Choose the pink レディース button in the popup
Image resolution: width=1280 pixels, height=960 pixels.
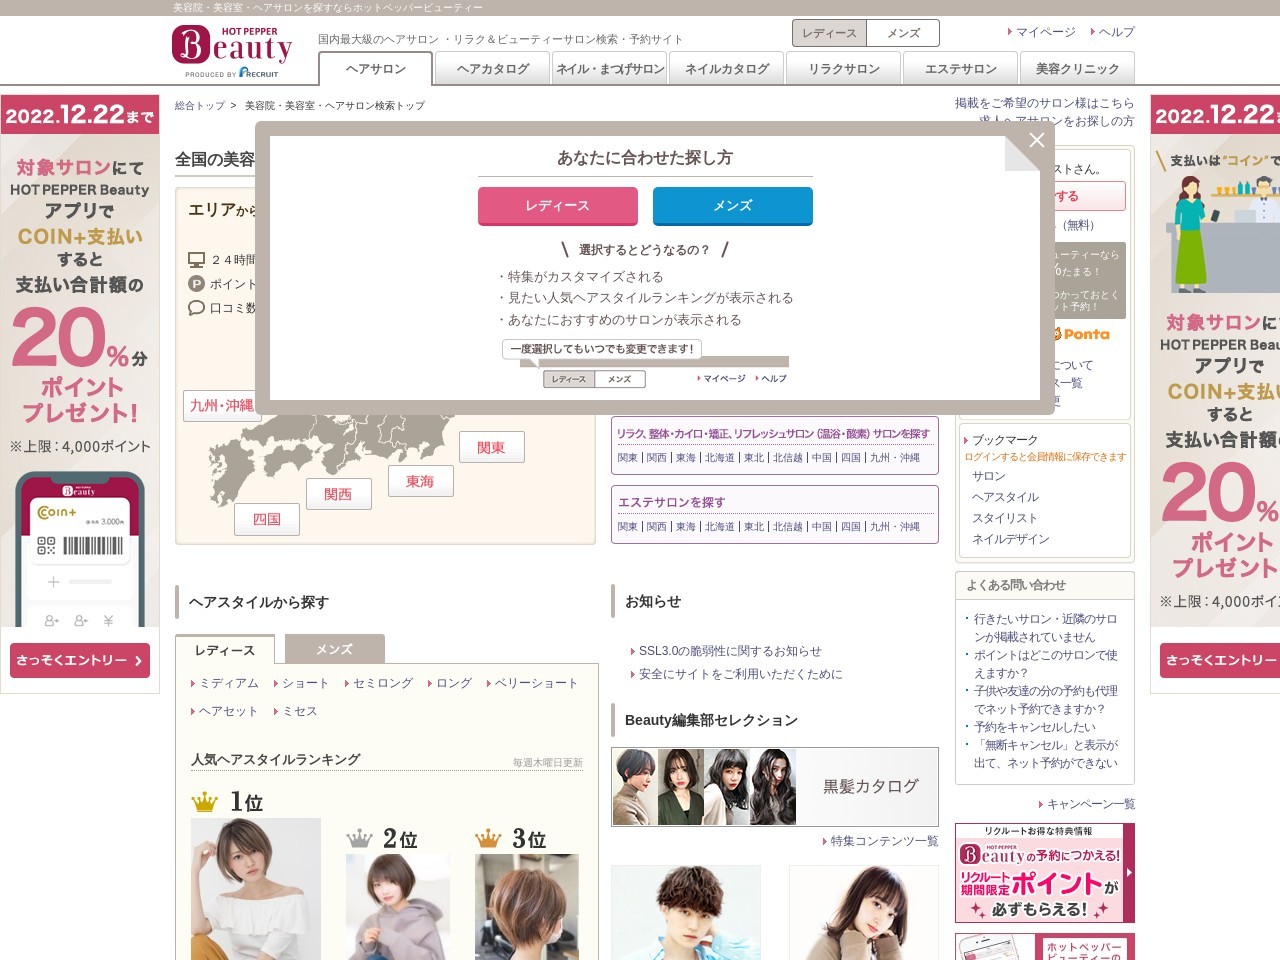(557, 205)
